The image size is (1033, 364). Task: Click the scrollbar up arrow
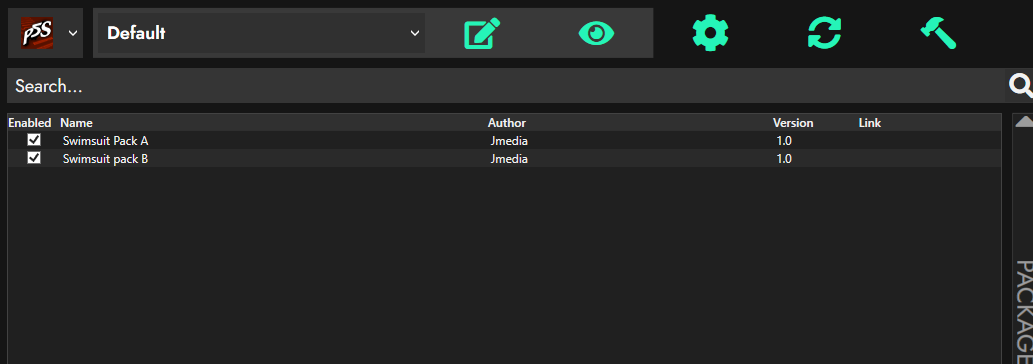pyautogui.click(x=1023, y=122)
